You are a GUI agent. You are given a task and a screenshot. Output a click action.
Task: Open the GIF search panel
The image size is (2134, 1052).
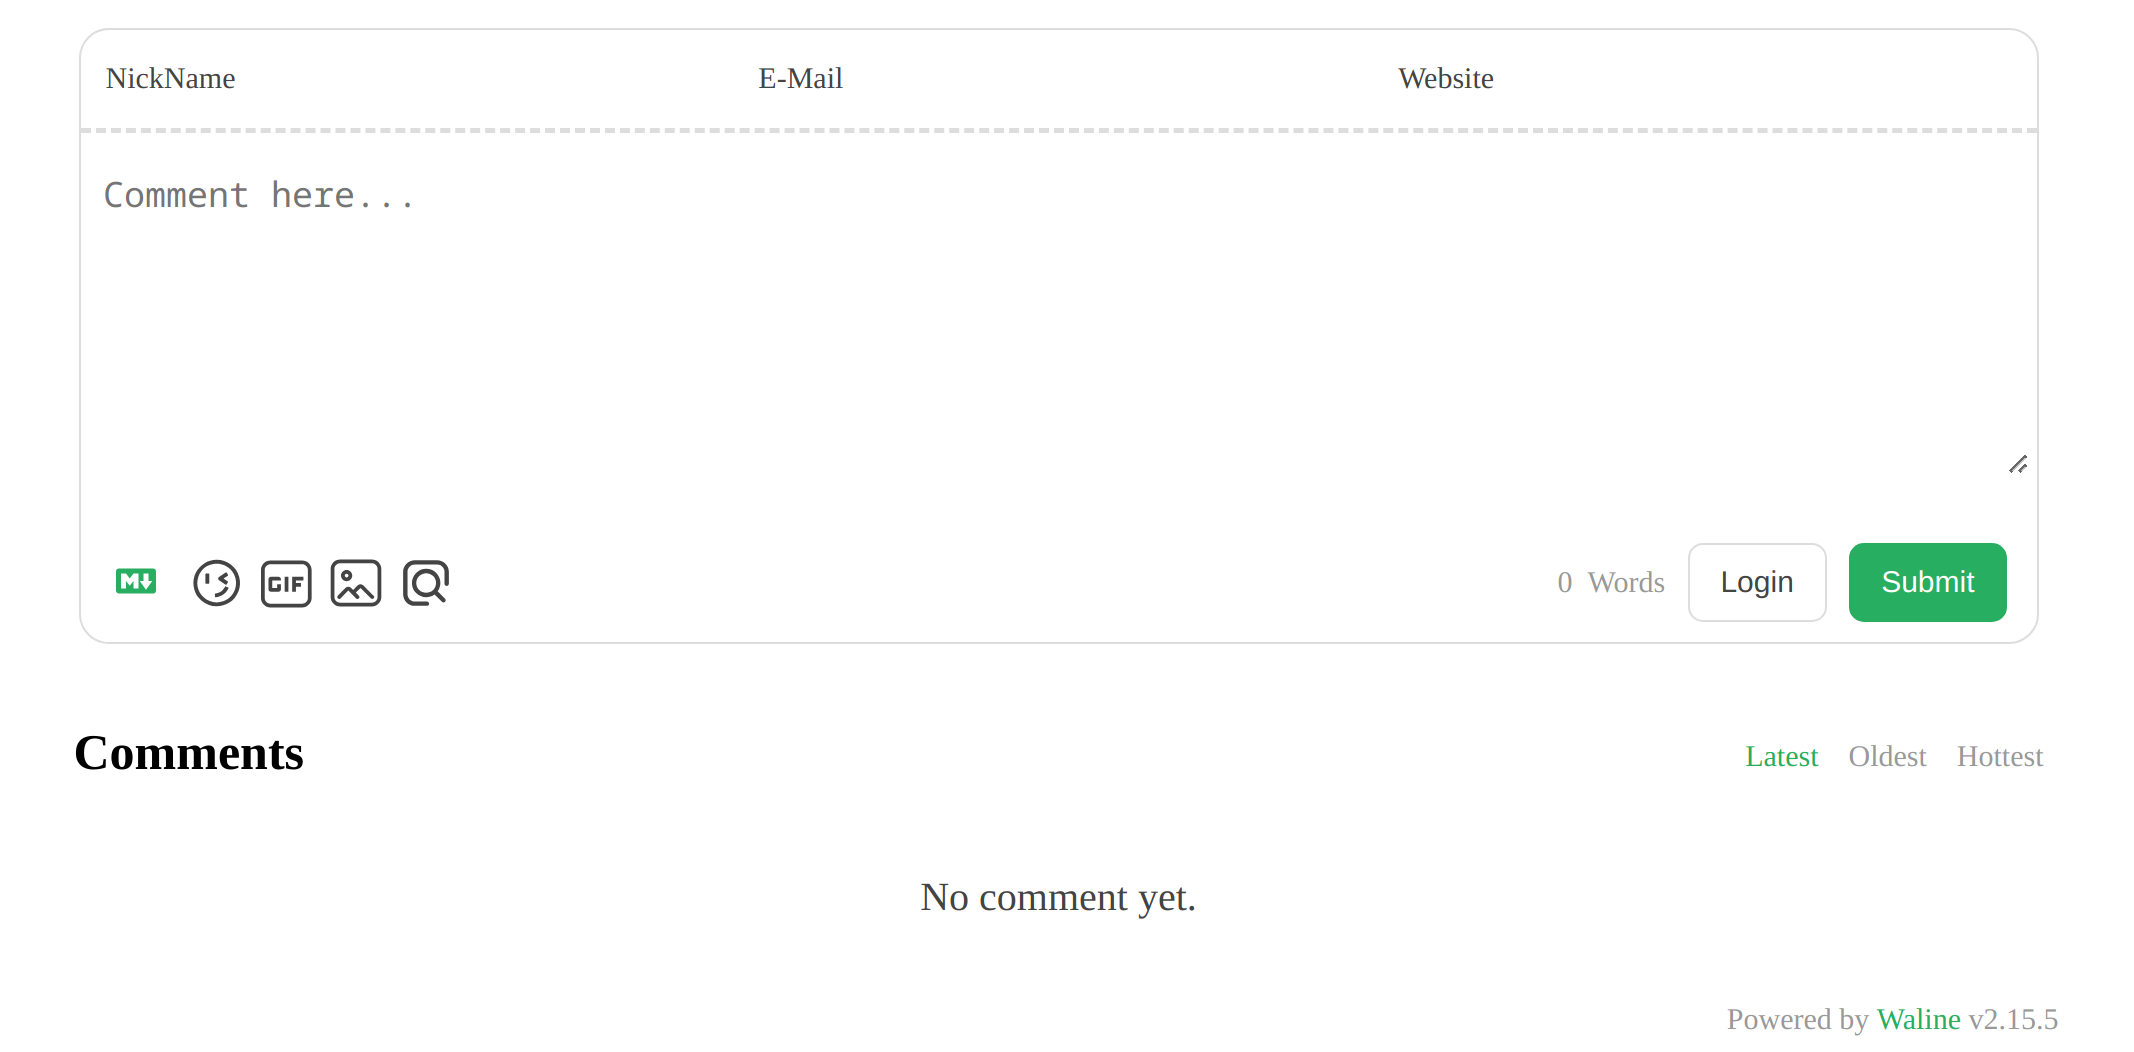[x=286, y=583]
